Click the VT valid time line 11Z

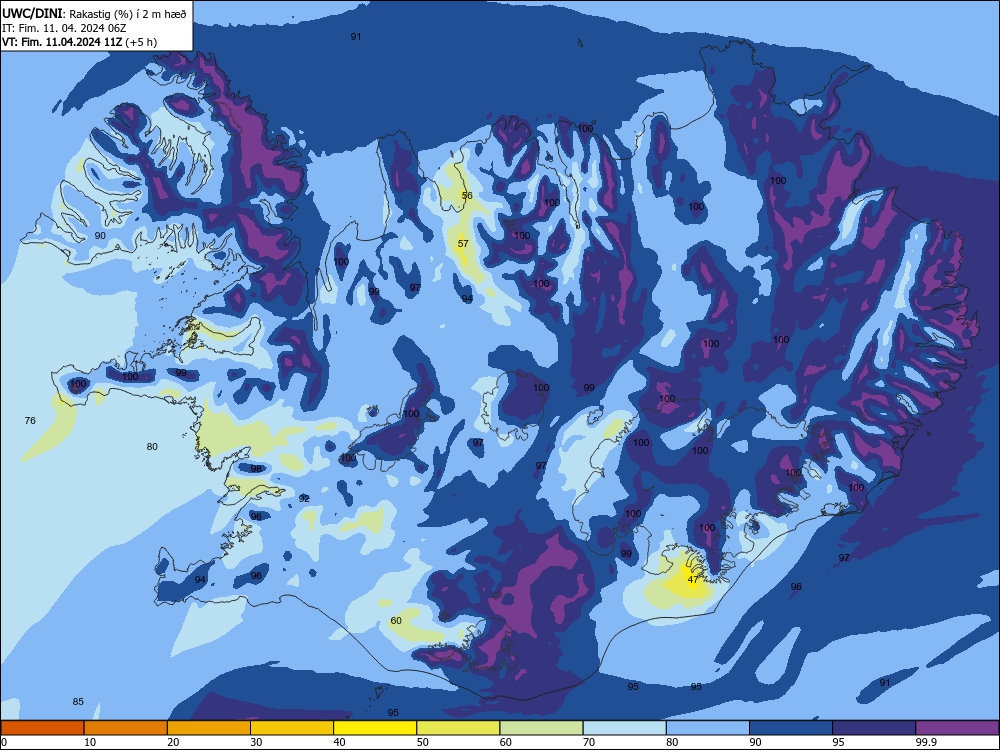(x=79, y=42)
